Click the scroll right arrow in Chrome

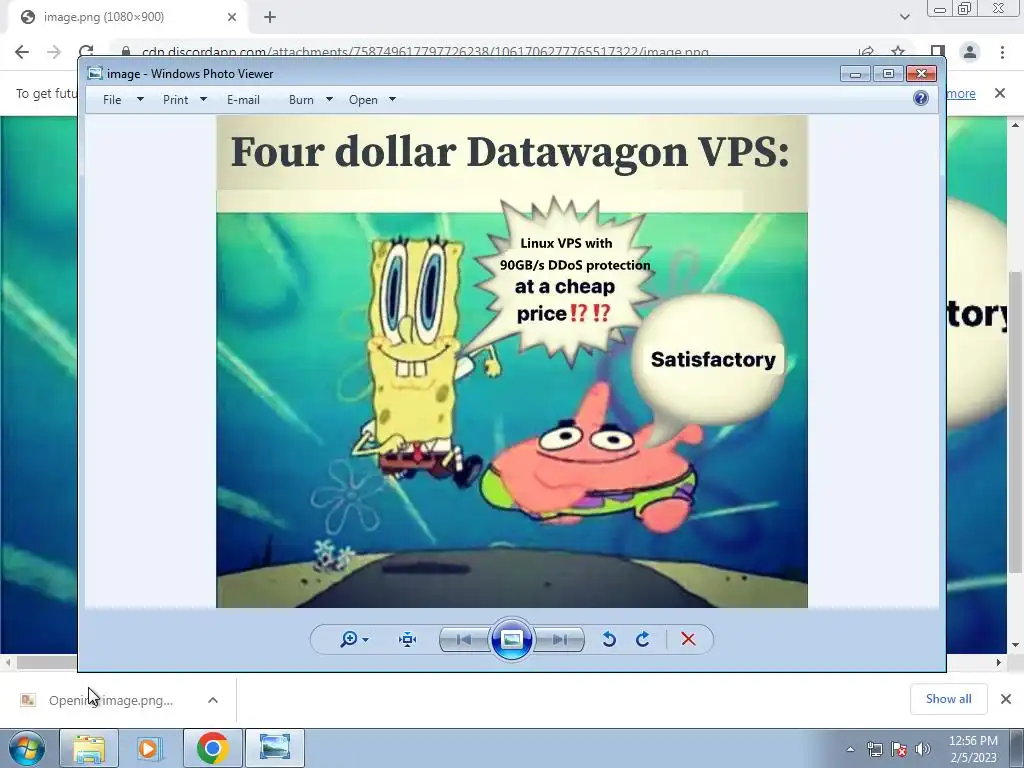(x=999, y=662)
